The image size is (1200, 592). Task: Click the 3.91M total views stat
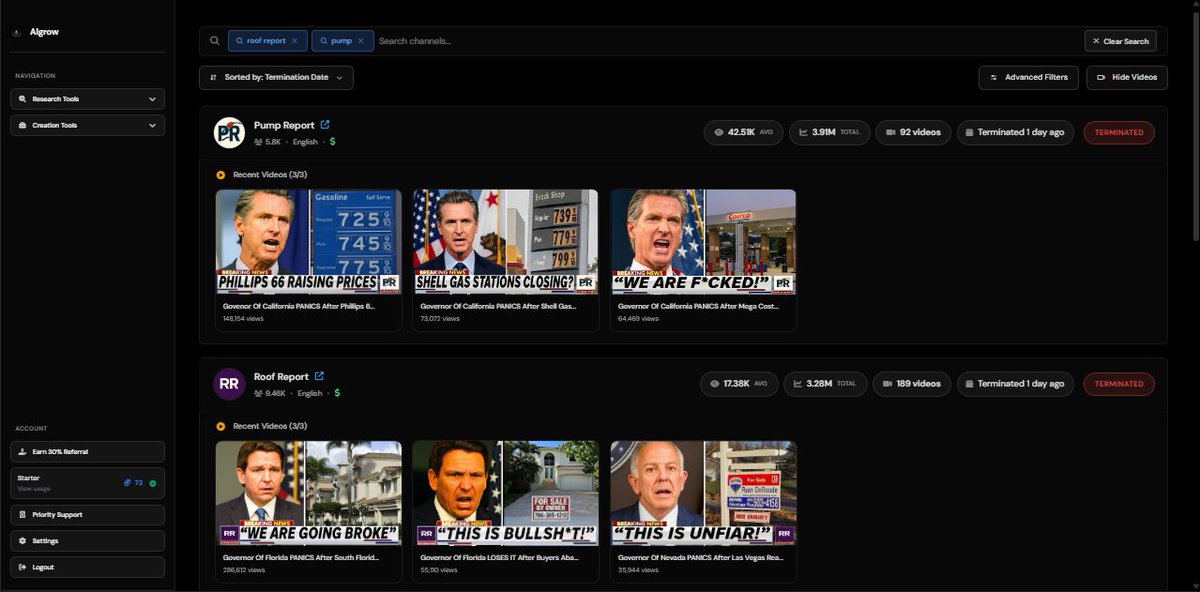point(829,132)
